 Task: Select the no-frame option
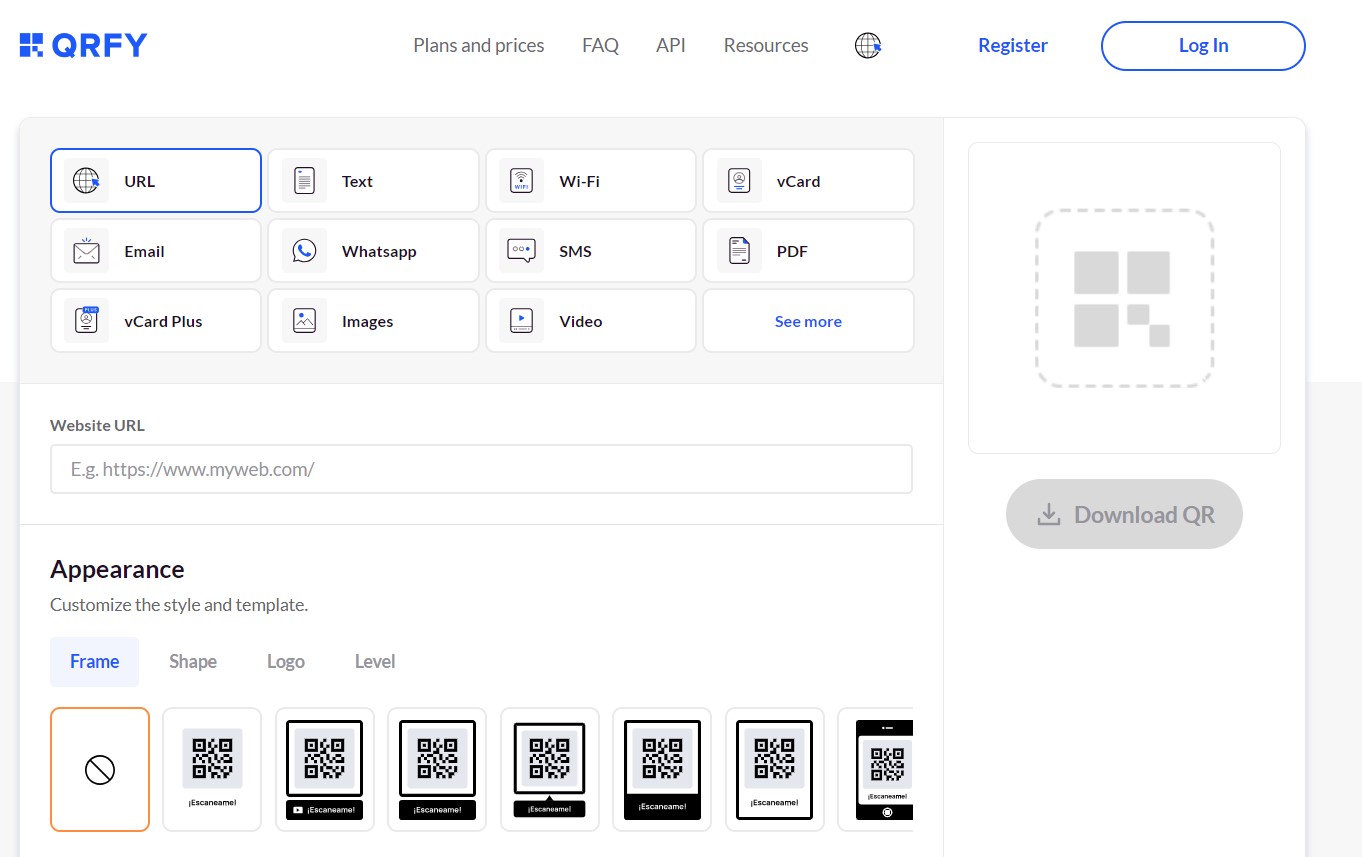coord(100,769)
